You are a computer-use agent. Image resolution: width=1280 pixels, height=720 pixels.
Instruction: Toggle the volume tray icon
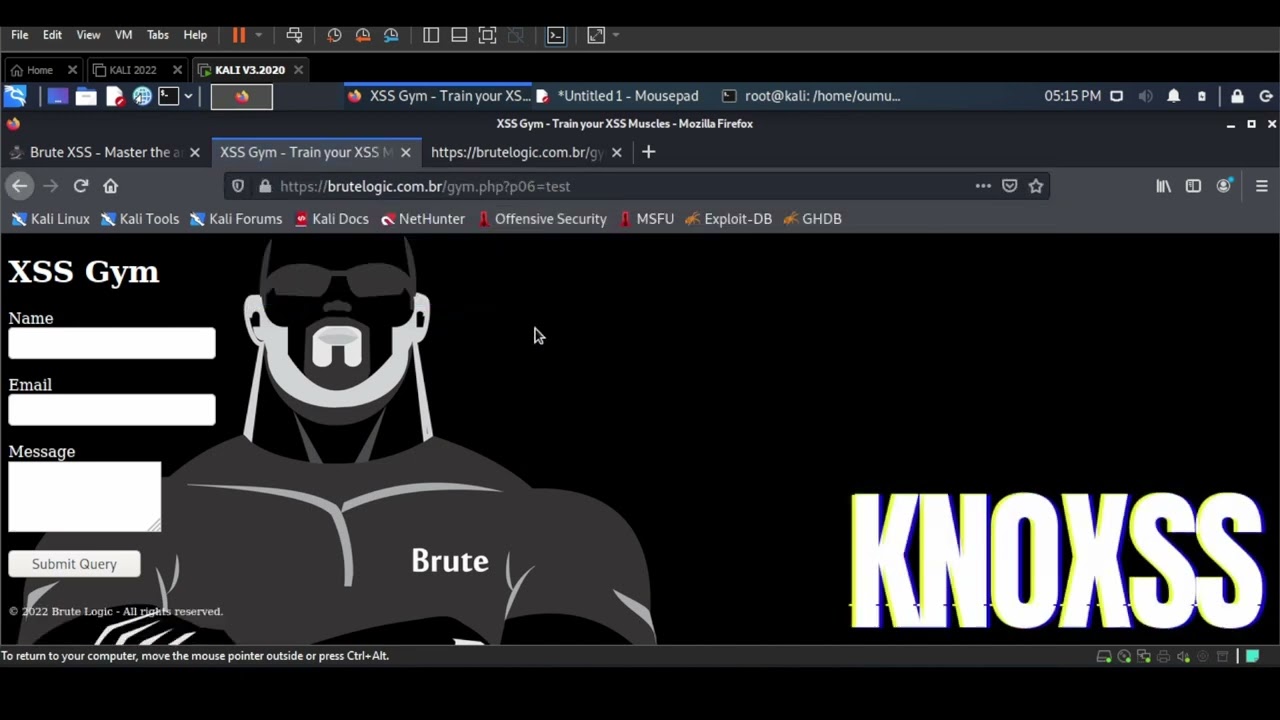point(1145,96)
